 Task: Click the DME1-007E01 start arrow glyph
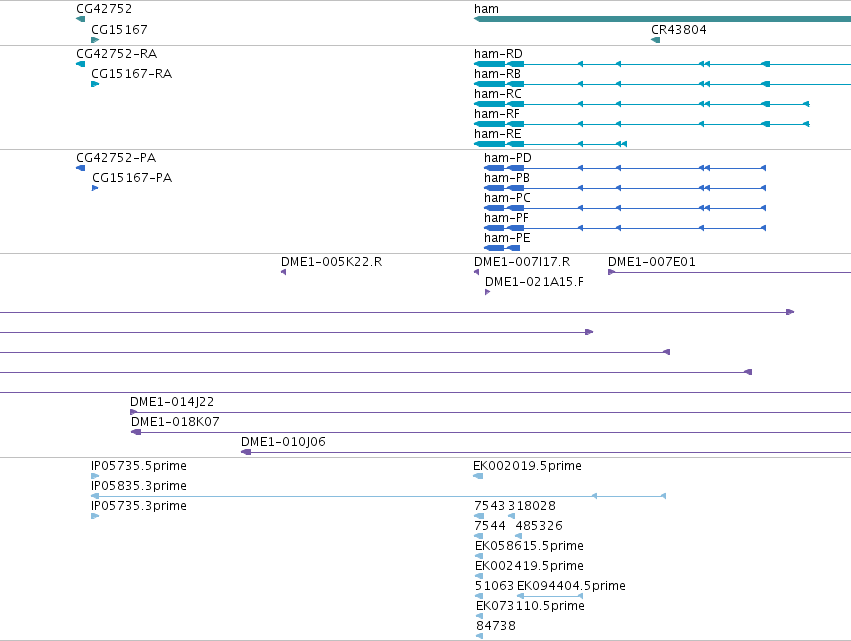612,272
